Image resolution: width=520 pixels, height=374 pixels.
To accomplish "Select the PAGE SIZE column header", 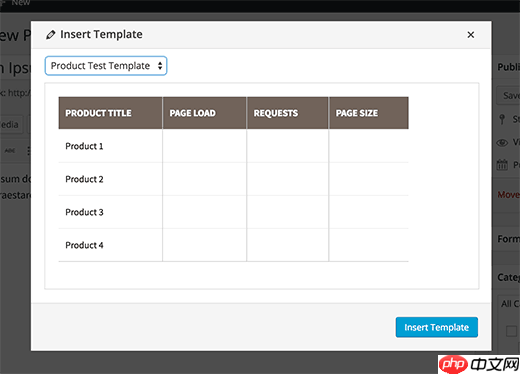I will click(369, 113).
